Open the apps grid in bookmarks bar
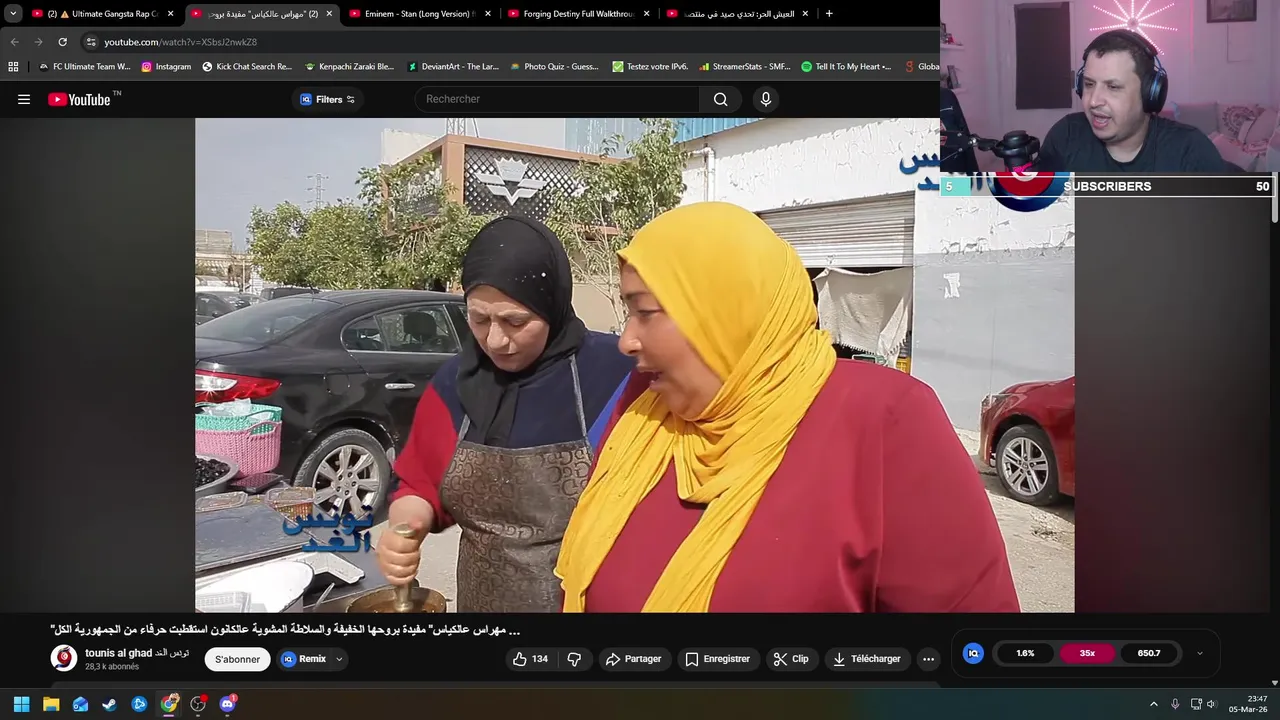 click(13, 67)
